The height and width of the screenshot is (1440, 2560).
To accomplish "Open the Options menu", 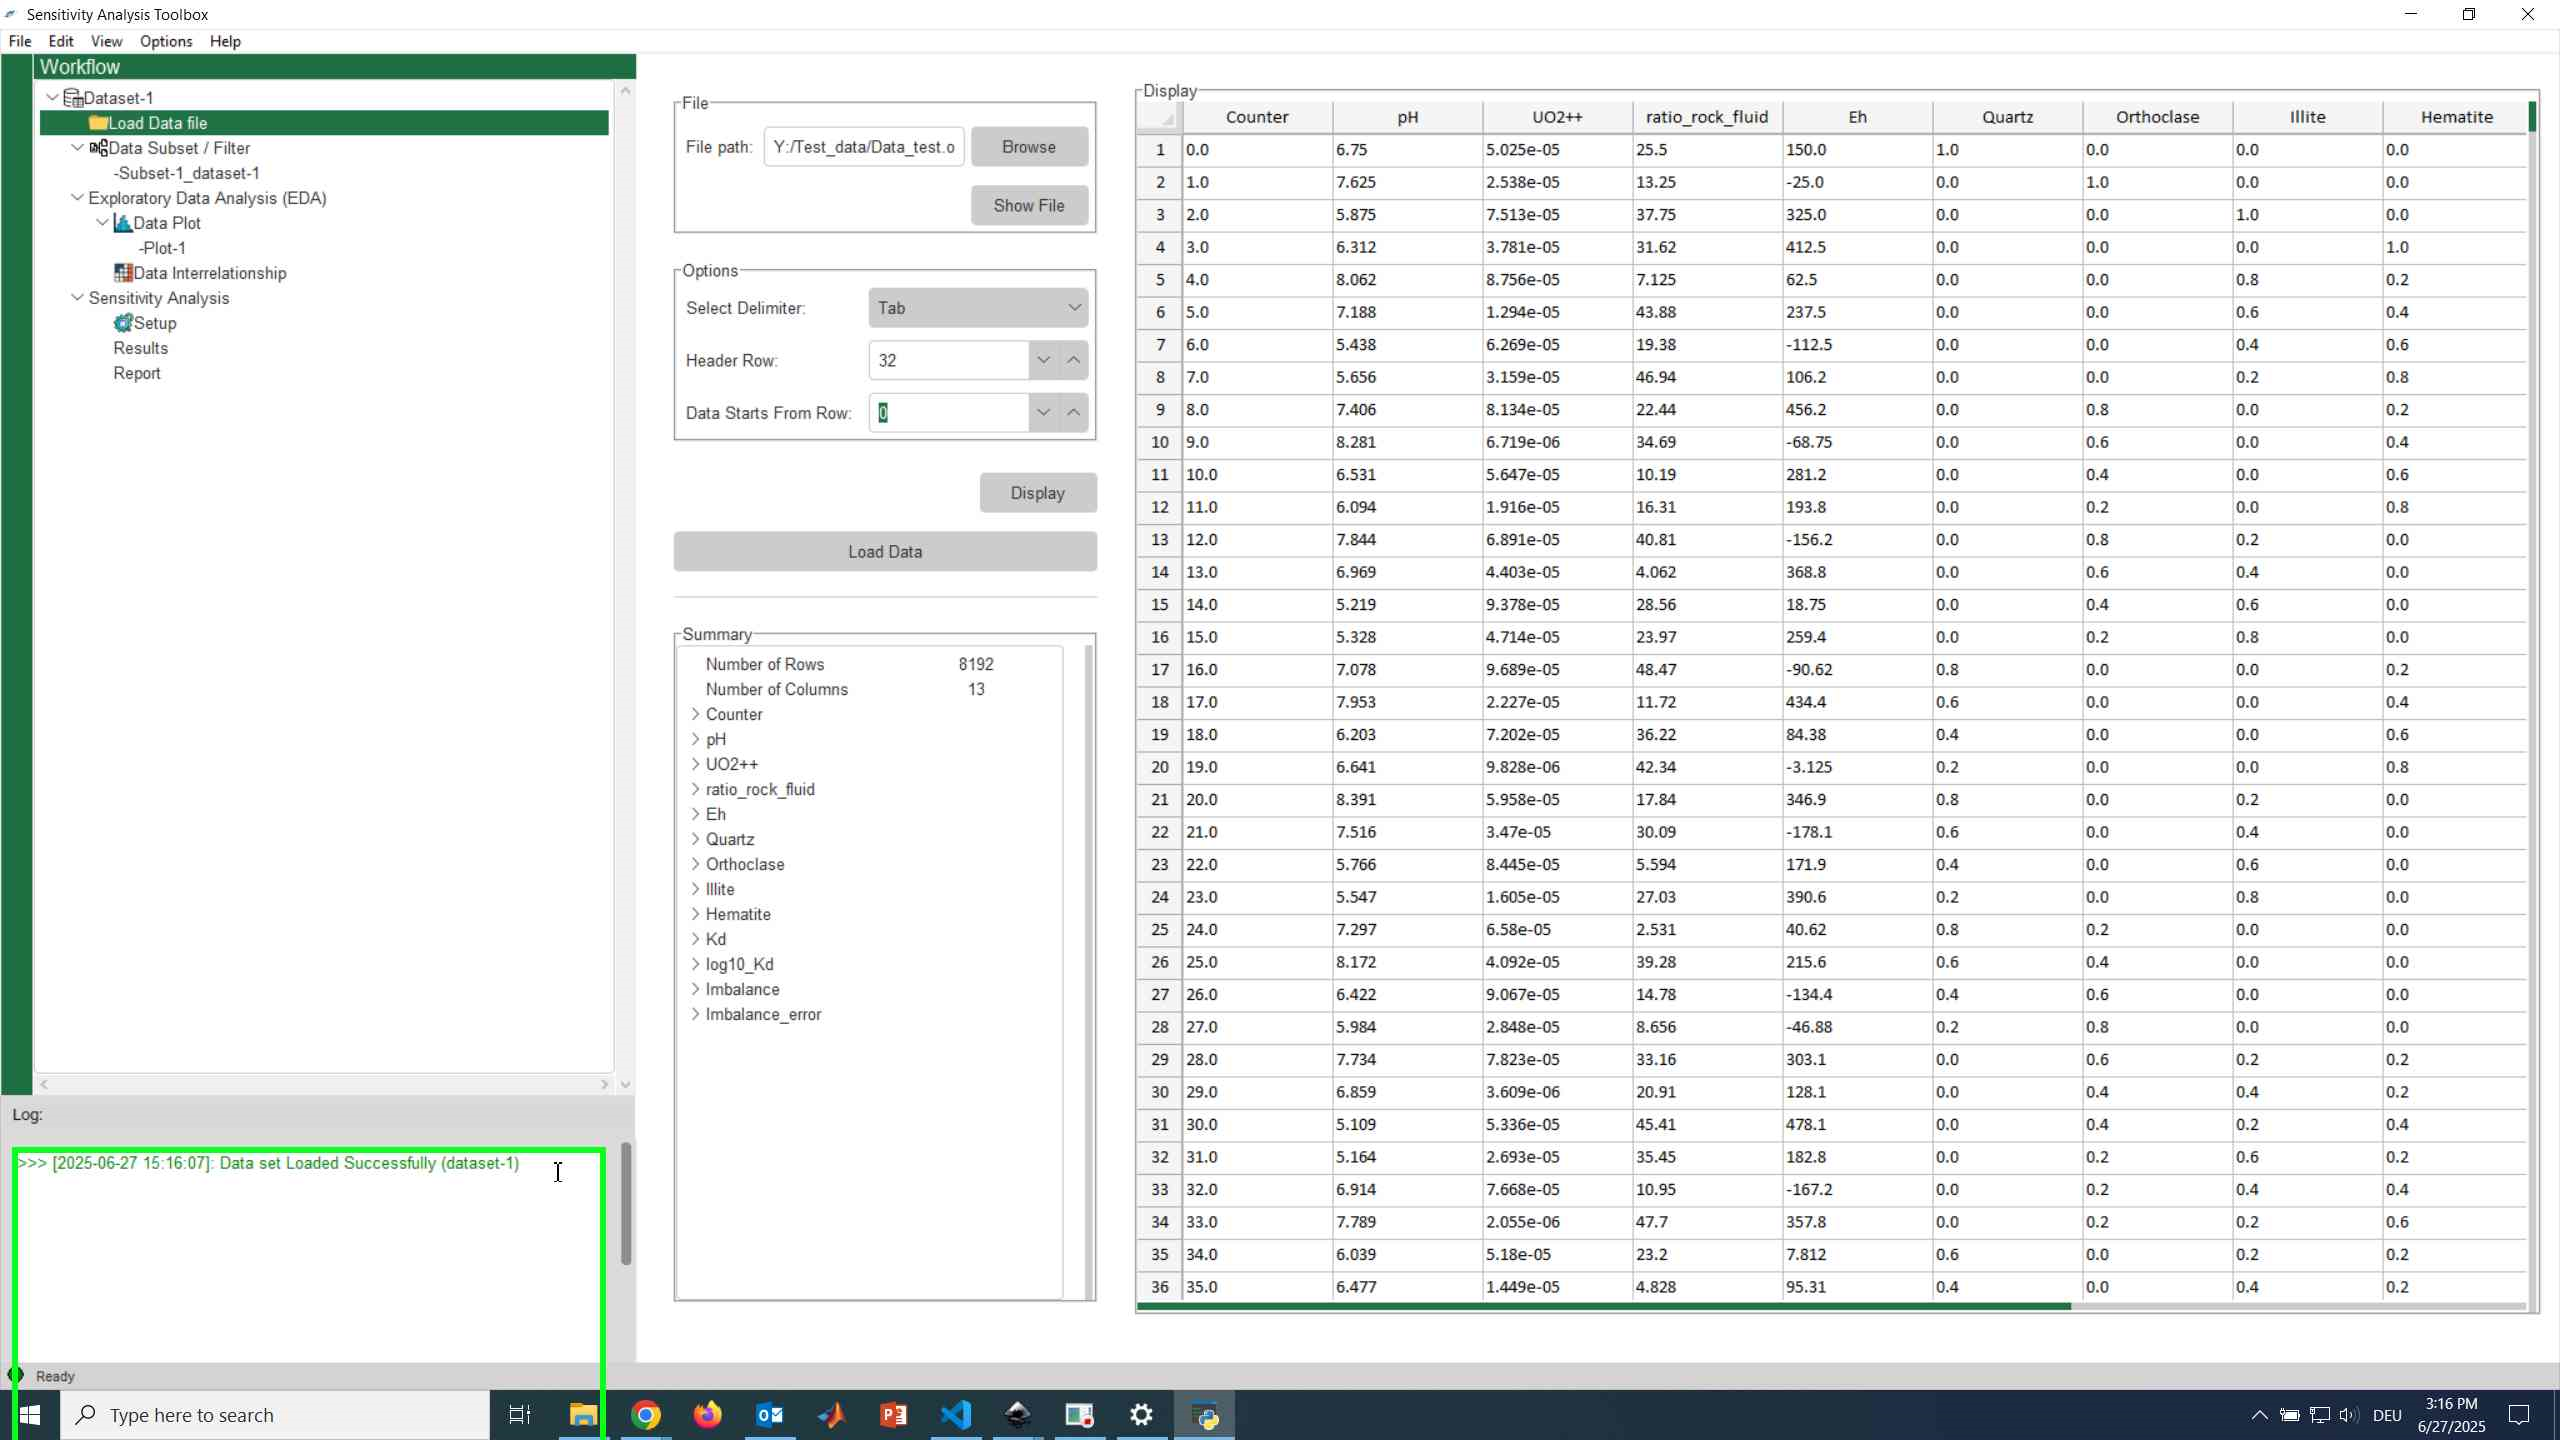I will point(166,41).
